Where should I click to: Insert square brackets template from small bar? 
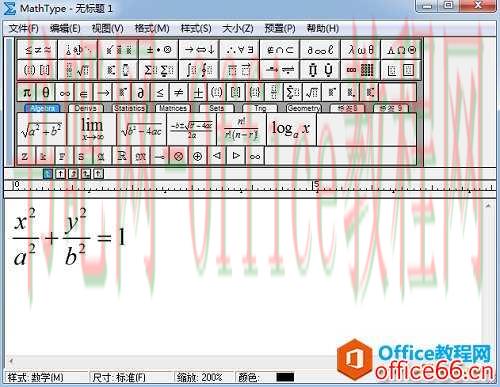coord(236,92)
